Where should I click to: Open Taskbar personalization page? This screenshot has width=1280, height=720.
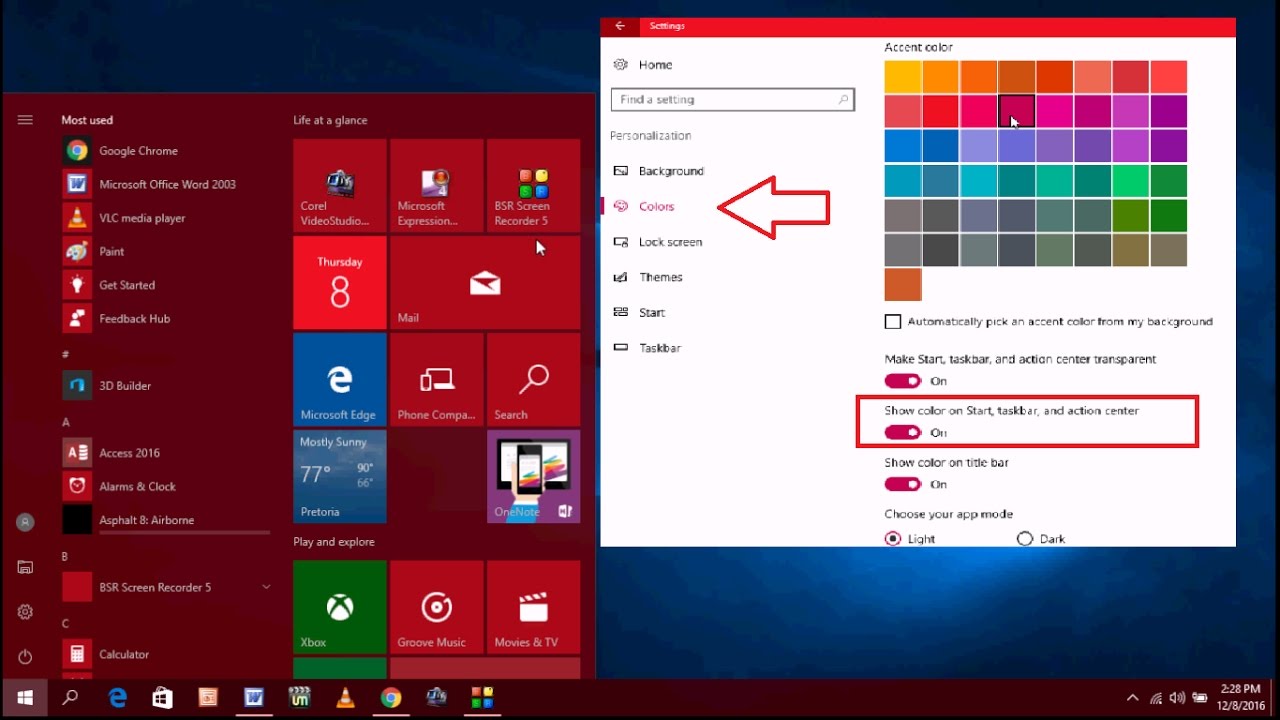660,348
